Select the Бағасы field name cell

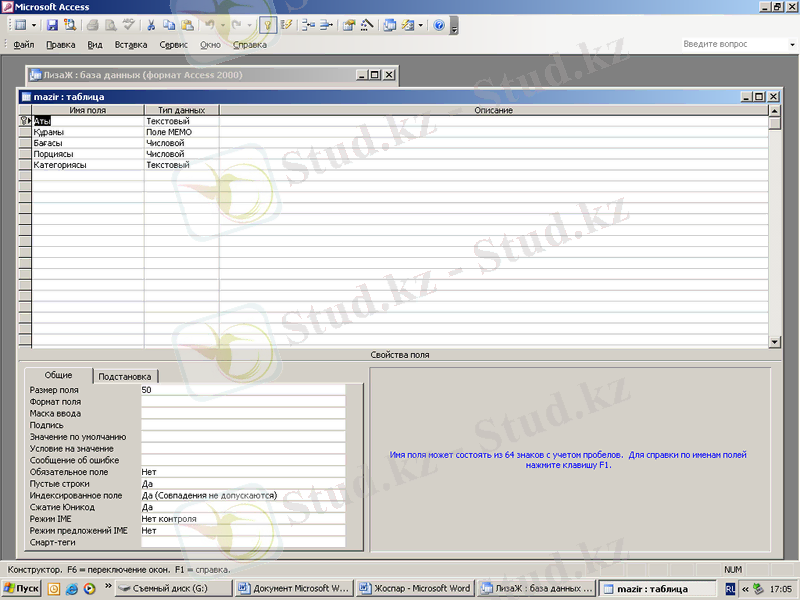[x=88, y=143]
